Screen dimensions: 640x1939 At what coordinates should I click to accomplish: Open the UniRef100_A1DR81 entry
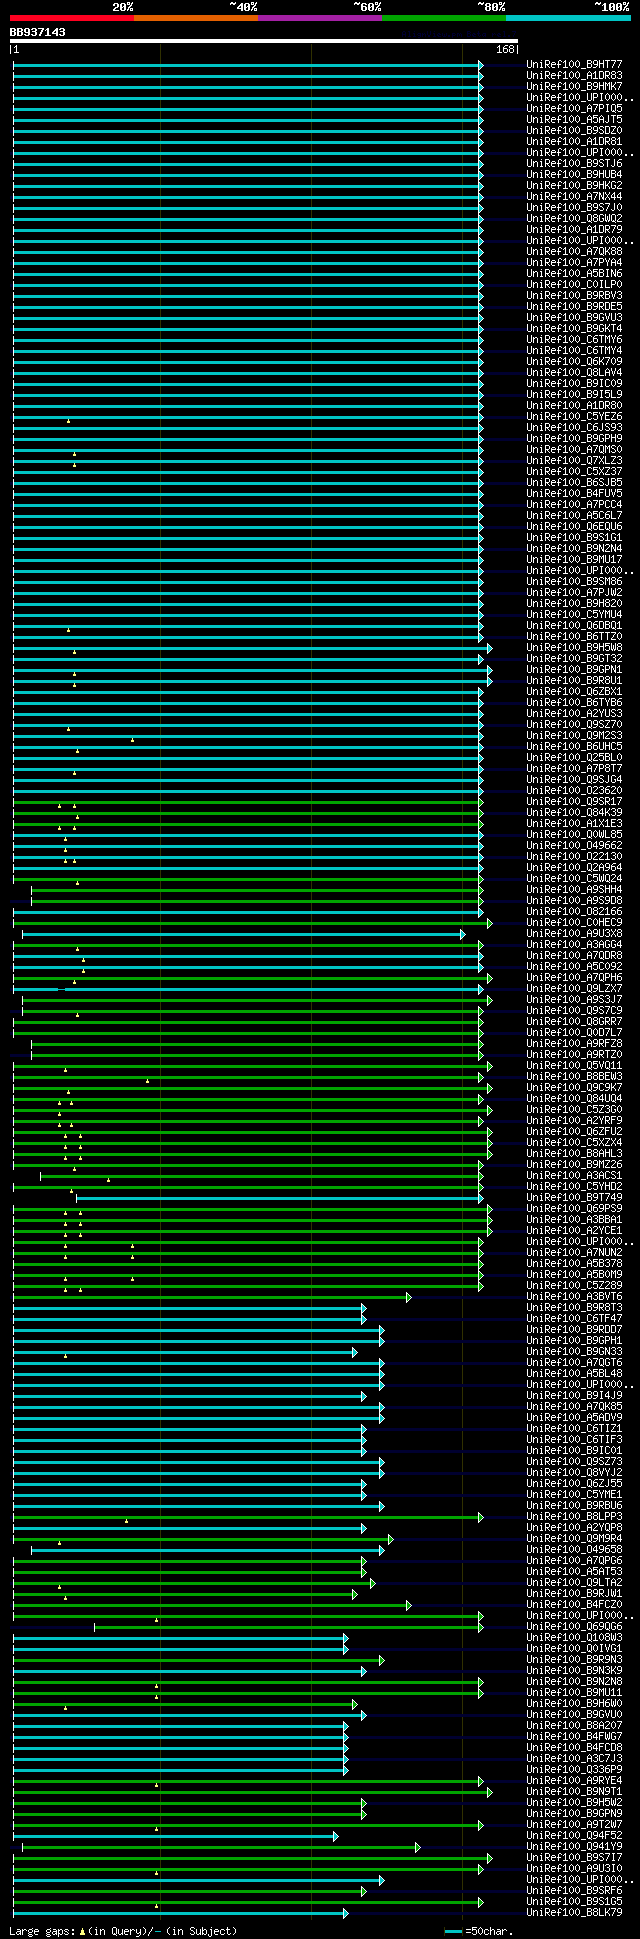tap(575, 142)
